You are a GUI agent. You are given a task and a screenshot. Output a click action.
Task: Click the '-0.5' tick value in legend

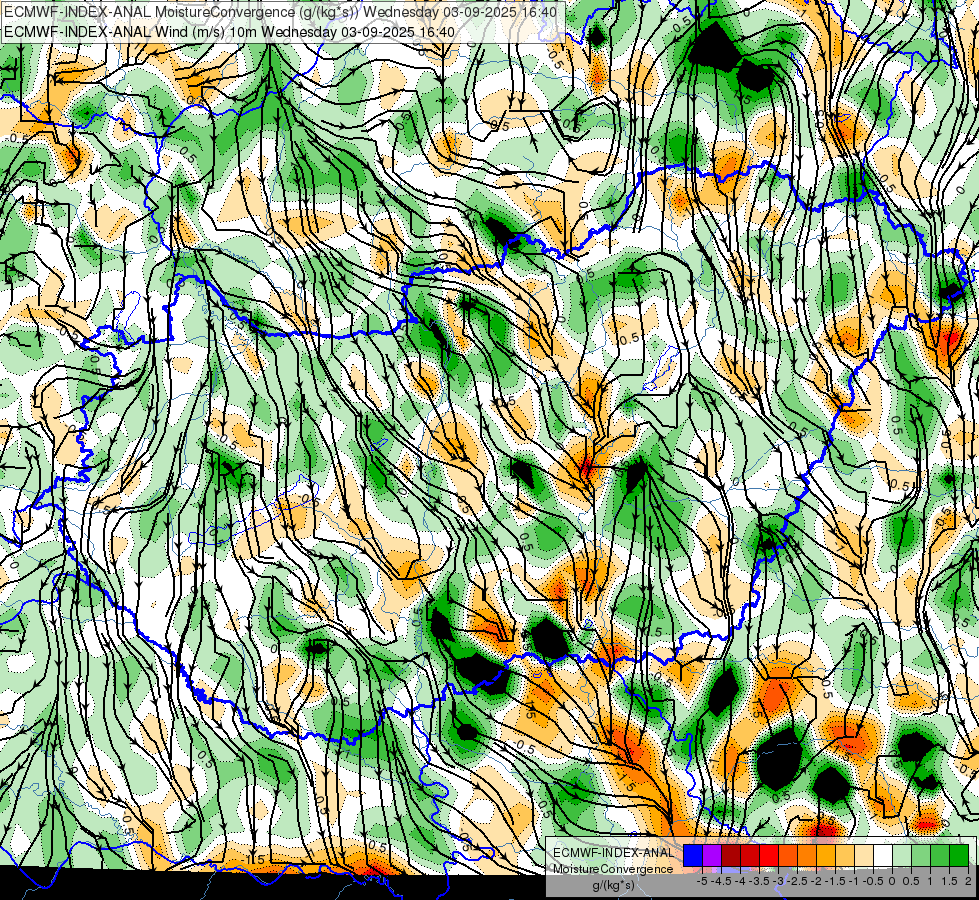[873, 881]
